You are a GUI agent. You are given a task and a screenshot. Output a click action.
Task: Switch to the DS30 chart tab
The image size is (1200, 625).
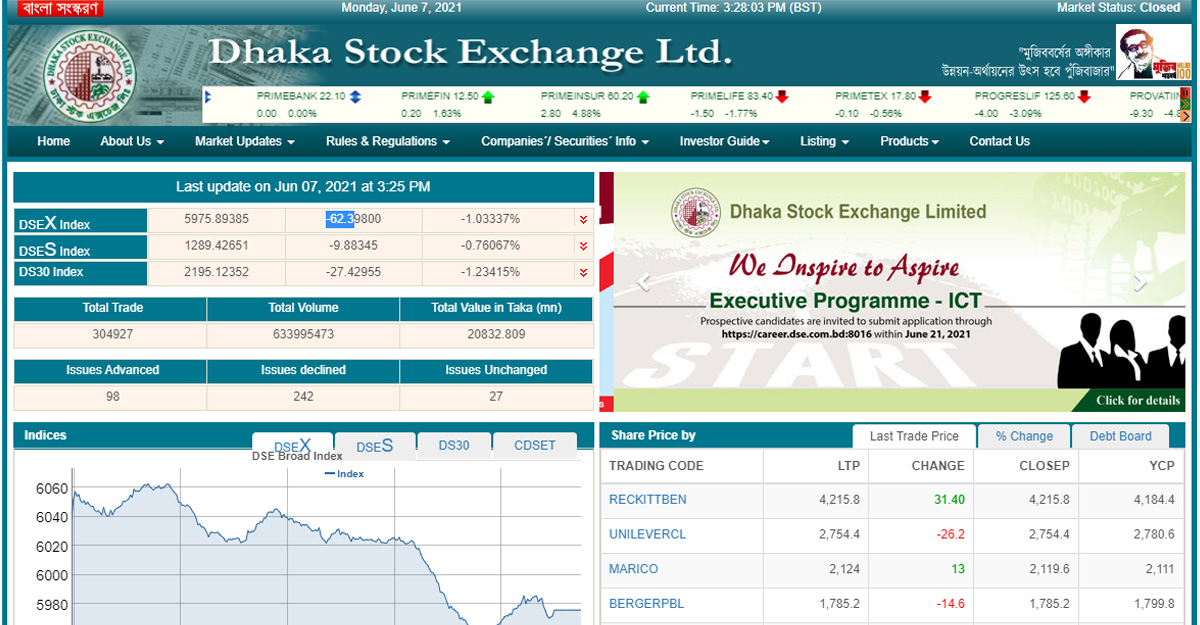[x=453, y=445]
